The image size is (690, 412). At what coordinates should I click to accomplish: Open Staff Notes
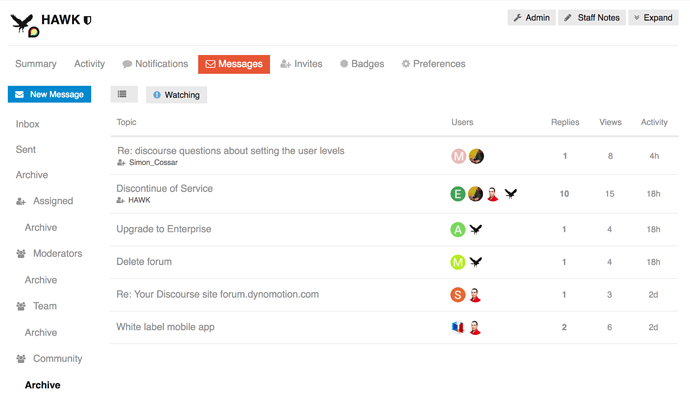[591, 17]
